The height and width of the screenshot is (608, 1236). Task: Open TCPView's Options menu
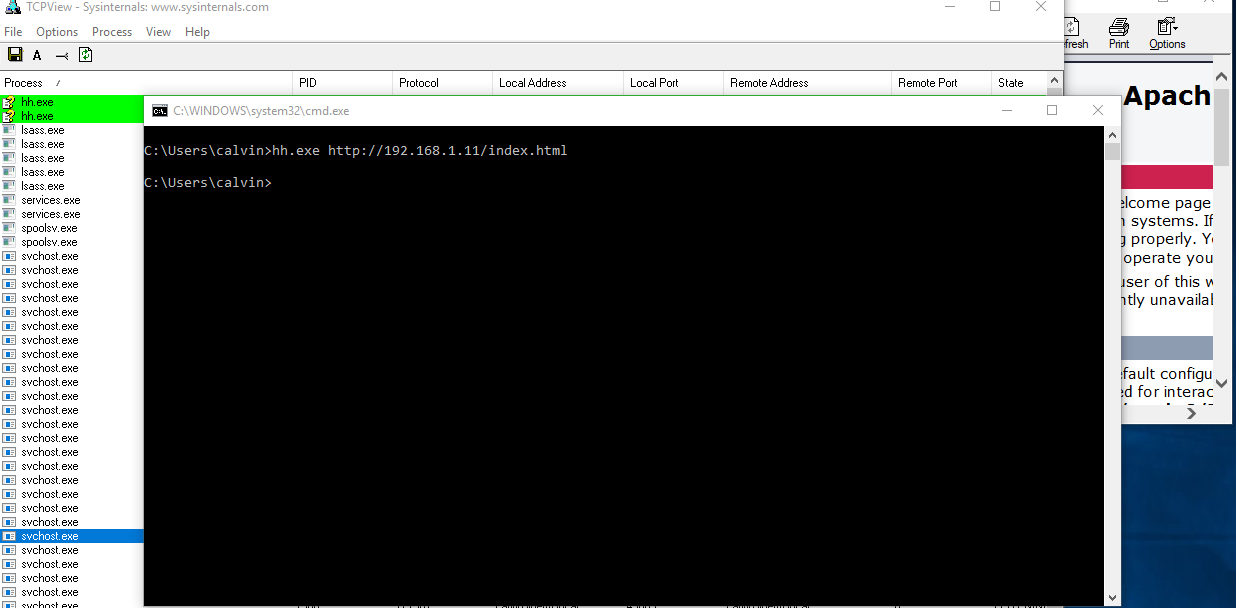click(57, 32)
